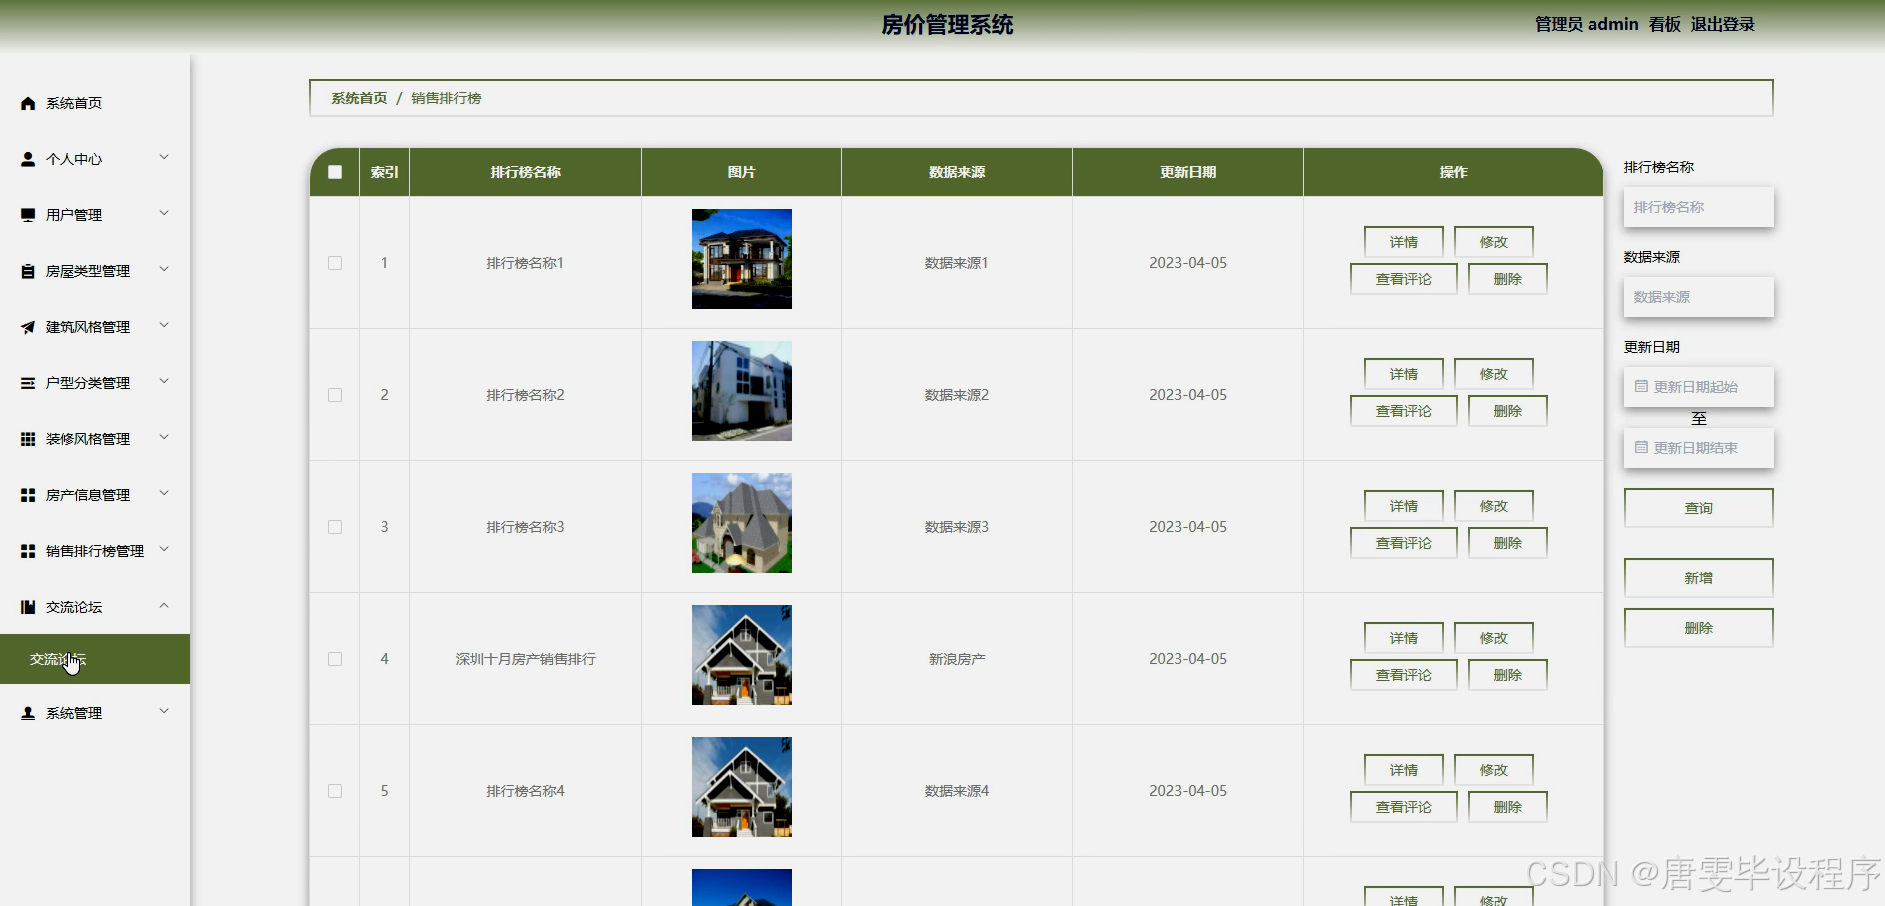Click calendar icon in 更新日期起始 field

point(1641,386)
